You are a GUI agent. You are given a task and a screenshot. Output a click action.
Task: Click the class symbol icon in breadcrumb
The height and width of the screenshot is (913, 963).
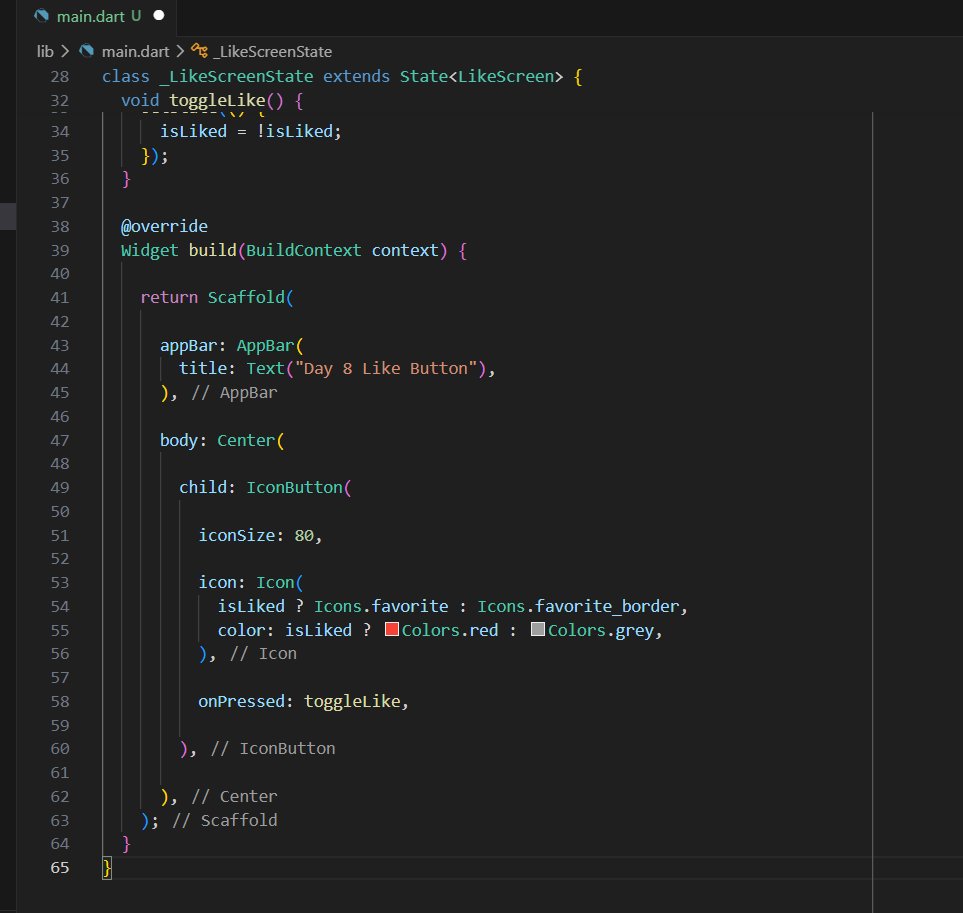tap(199, 50)
